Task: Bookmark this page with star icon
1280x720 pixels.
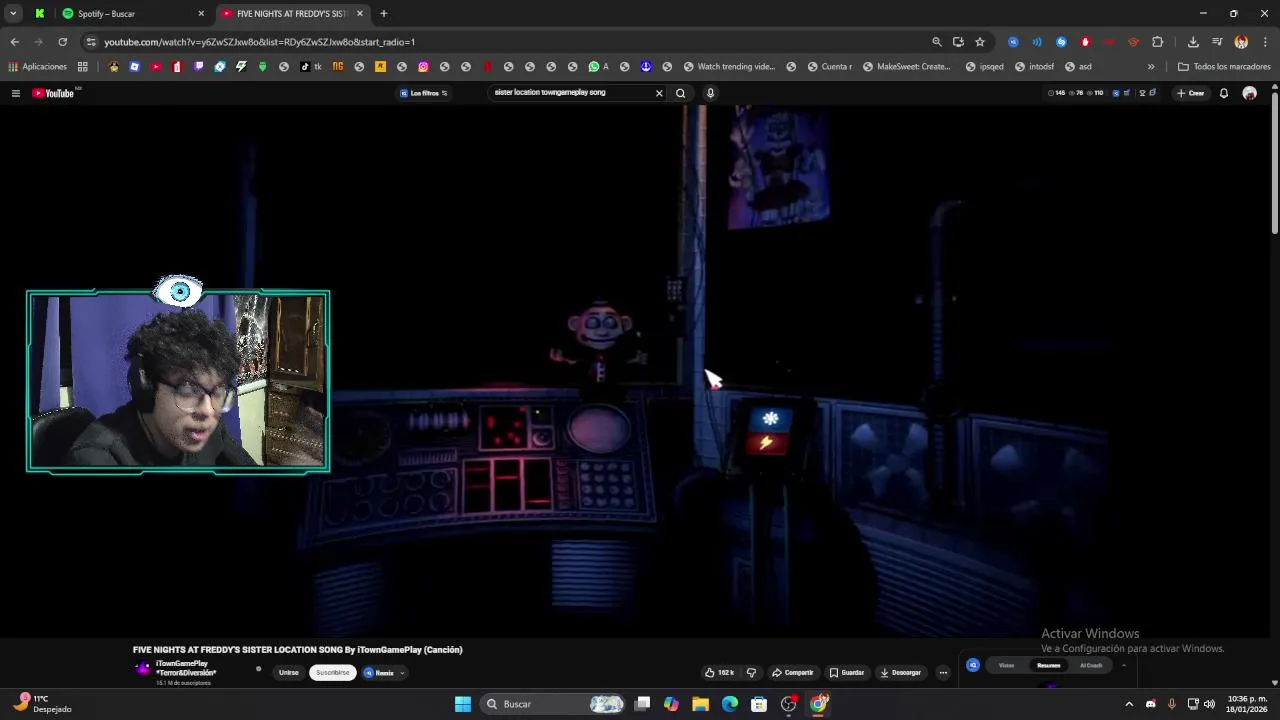Action: click(980, 42)
